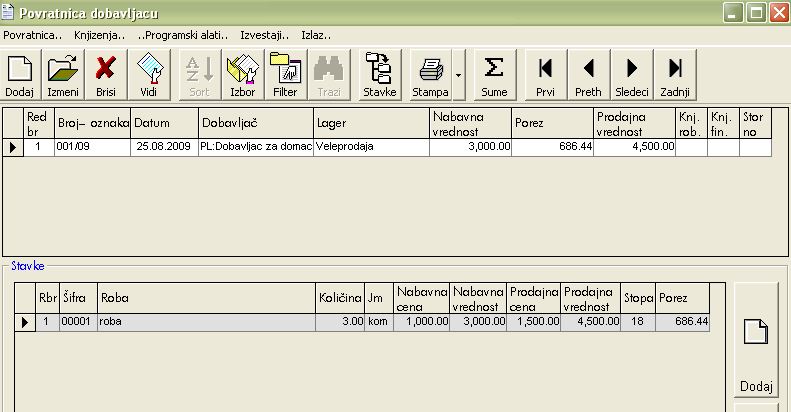Open the Izbor selection tool
Screen dimensions: 791x412
click(242, 75)
